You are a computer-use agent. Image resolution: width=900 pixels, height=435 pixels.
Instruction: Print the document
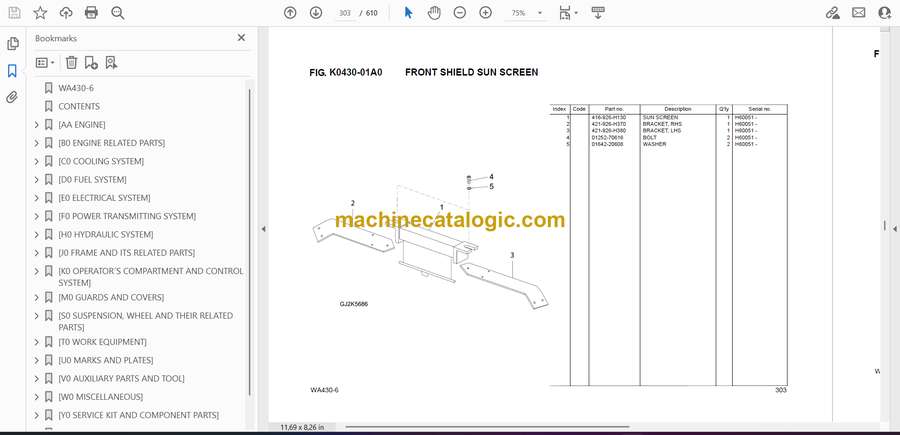pos(91,13)
